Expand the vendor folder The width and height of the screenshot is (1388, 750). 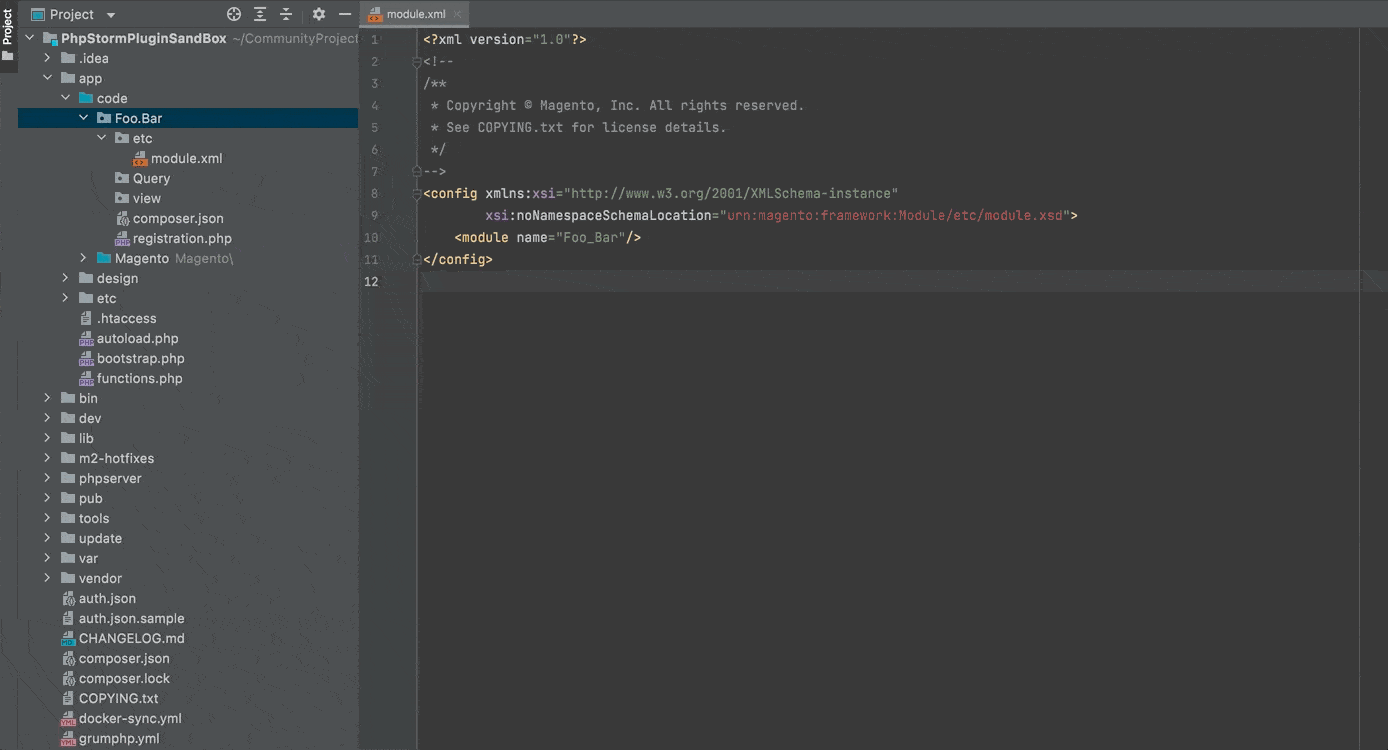click(47, 578)
